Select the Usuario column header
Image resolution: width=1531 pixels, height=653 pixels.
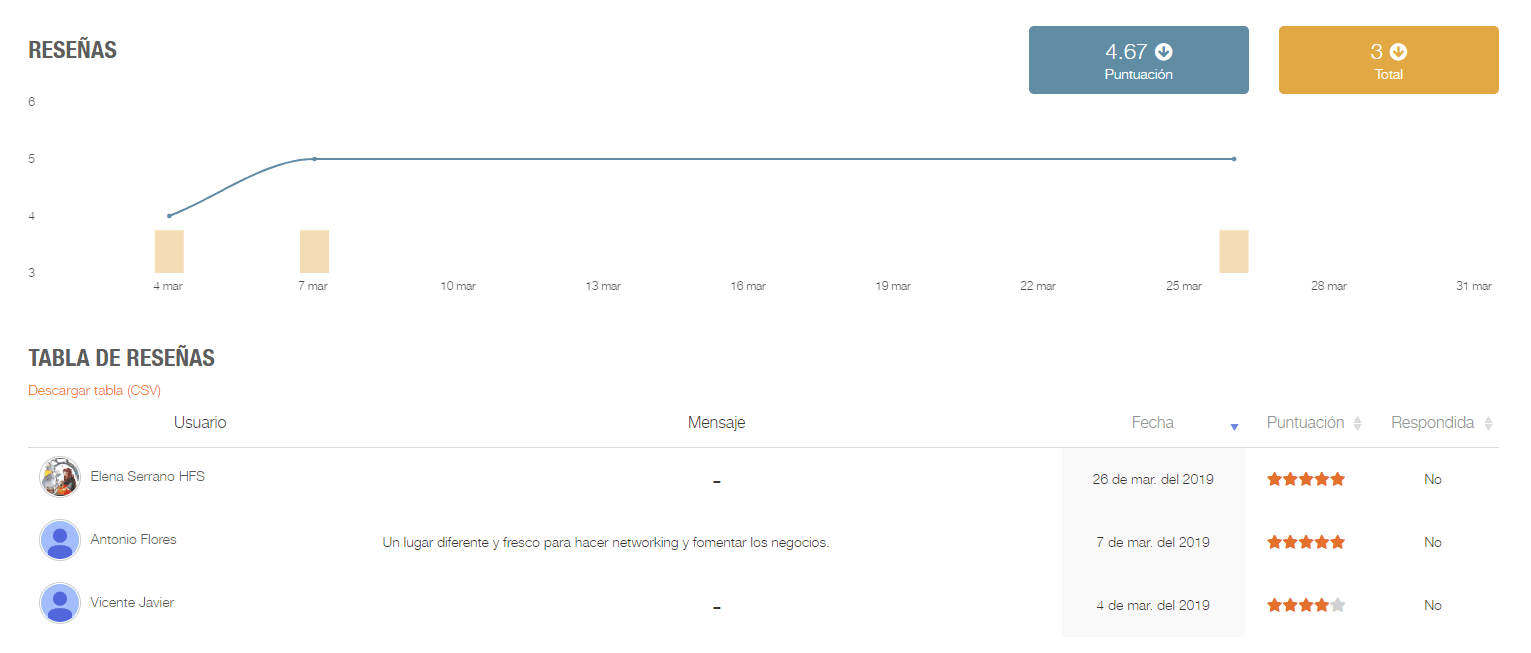pyautogui.click(x=200, y=423)
